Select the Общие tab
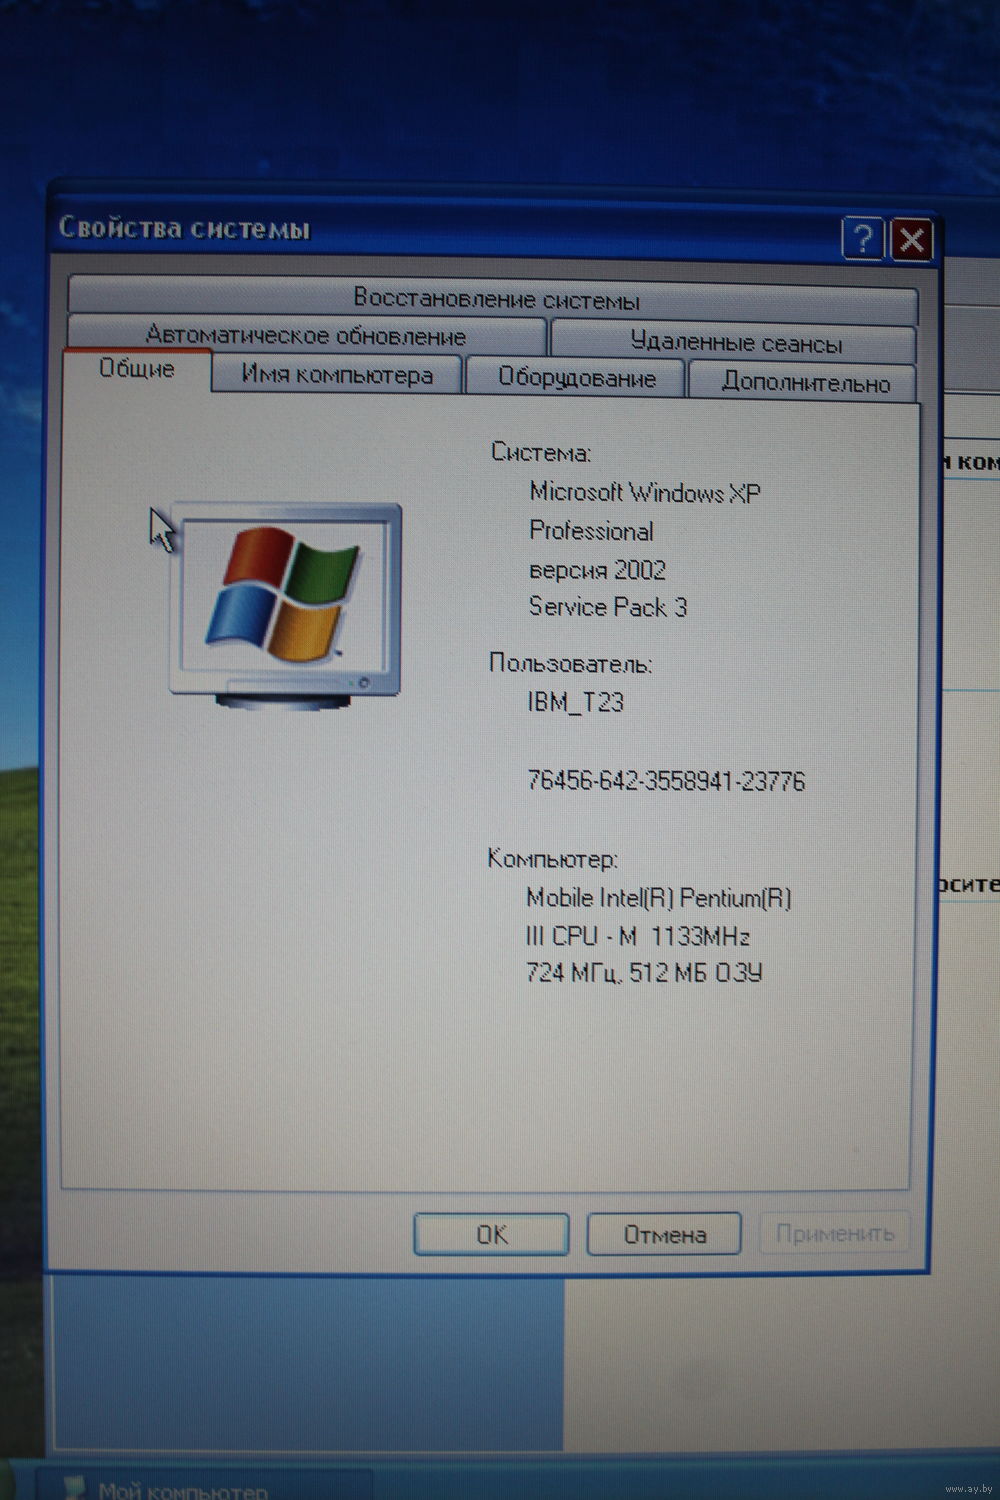The image size is (1000, 1500). (137, 370)
